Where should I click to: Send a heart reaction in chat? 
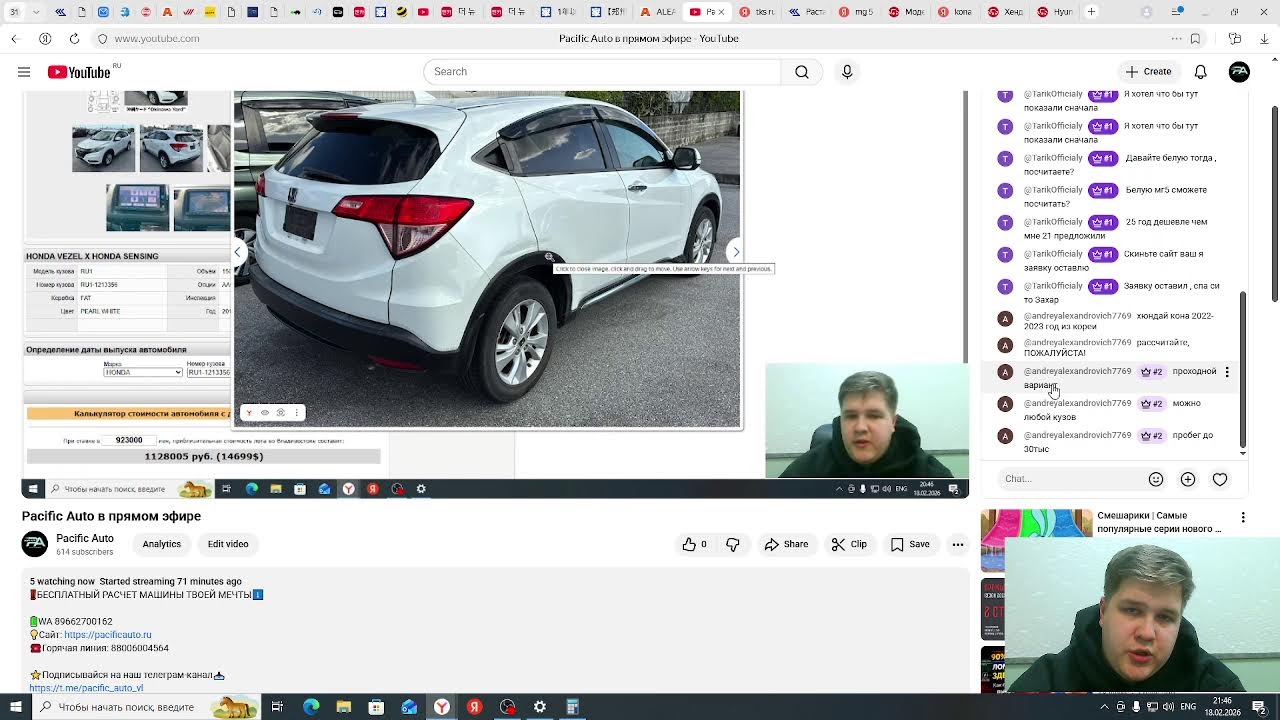pyautogui.click(x=1220, y=479)
